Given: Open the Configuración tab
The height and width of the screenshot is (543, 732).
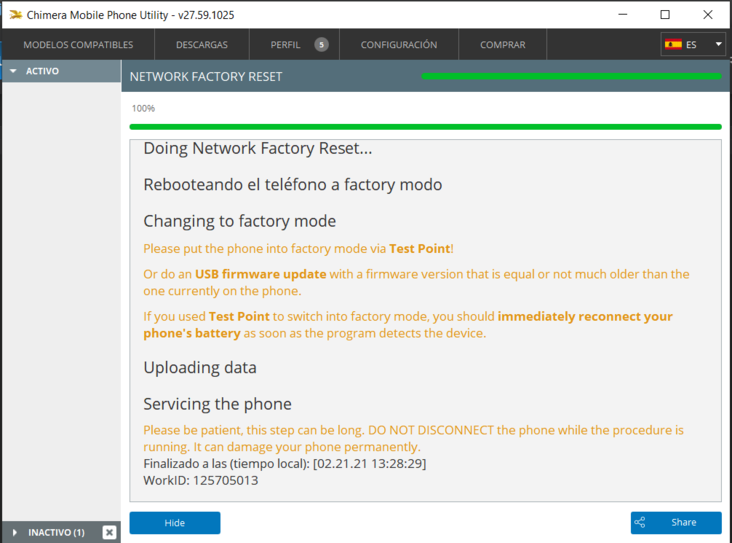Looking at the screenshot, I should 399,45.
